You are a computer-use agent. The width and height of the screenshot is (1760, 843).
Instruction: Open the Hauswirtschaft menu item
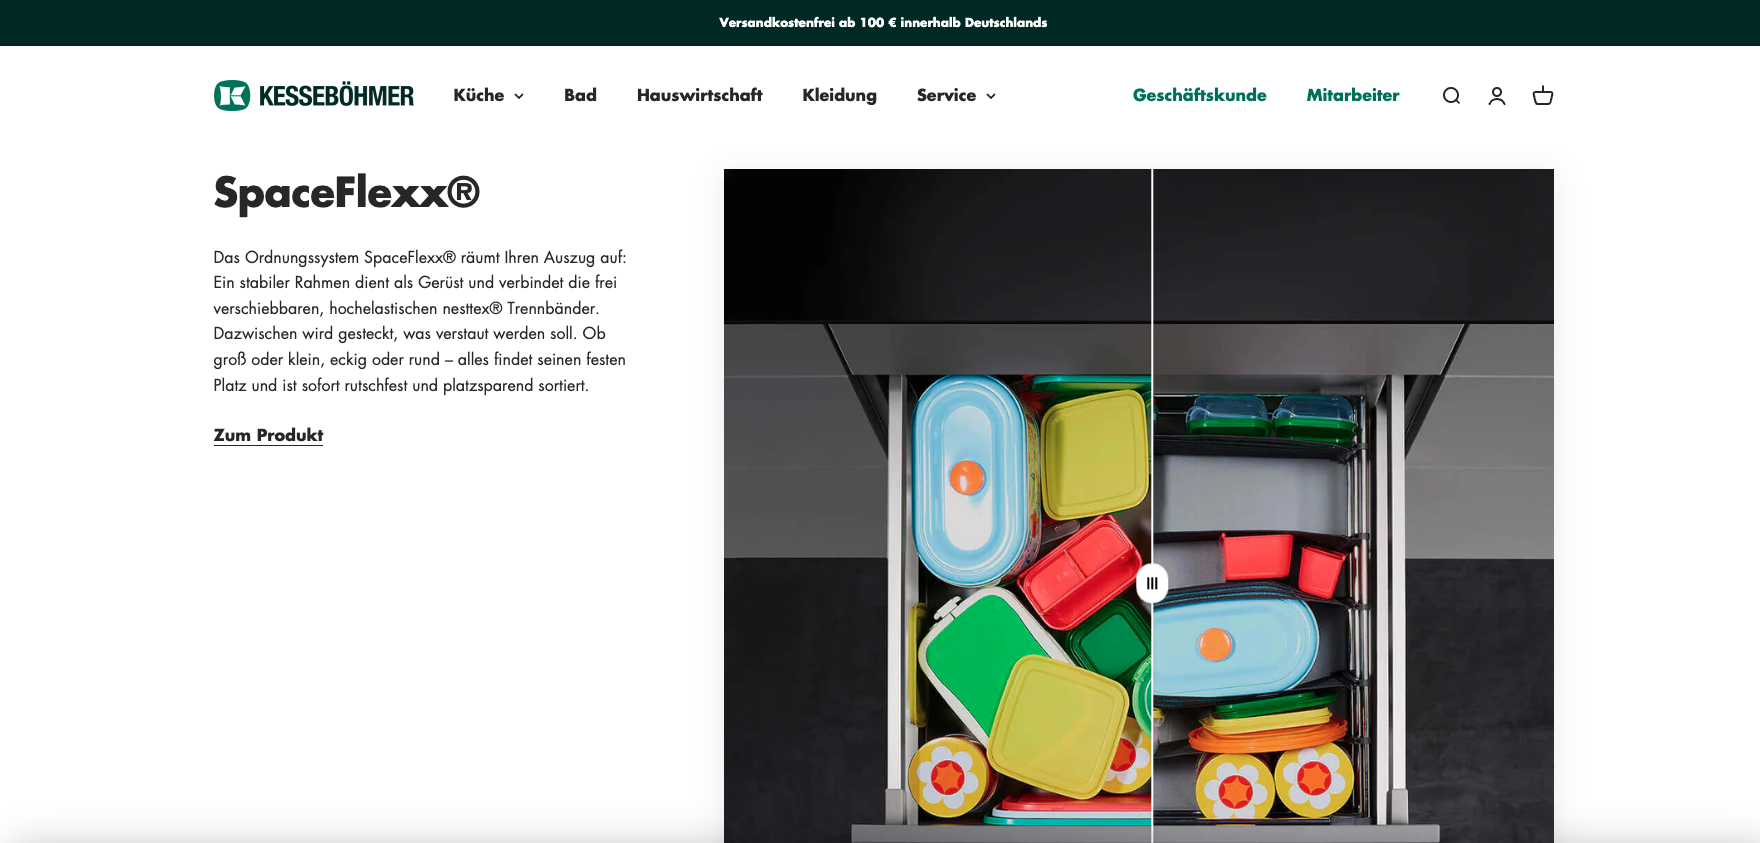click(x=699, y=95)
